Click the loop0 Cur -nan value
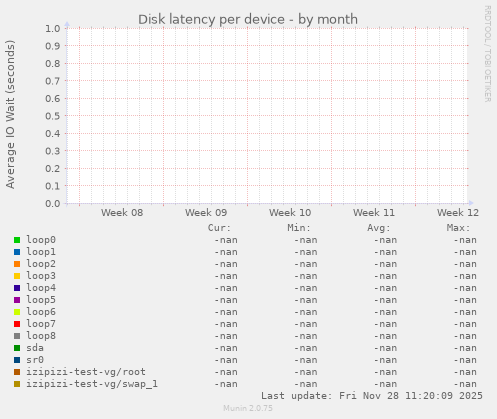 (226, 240)
